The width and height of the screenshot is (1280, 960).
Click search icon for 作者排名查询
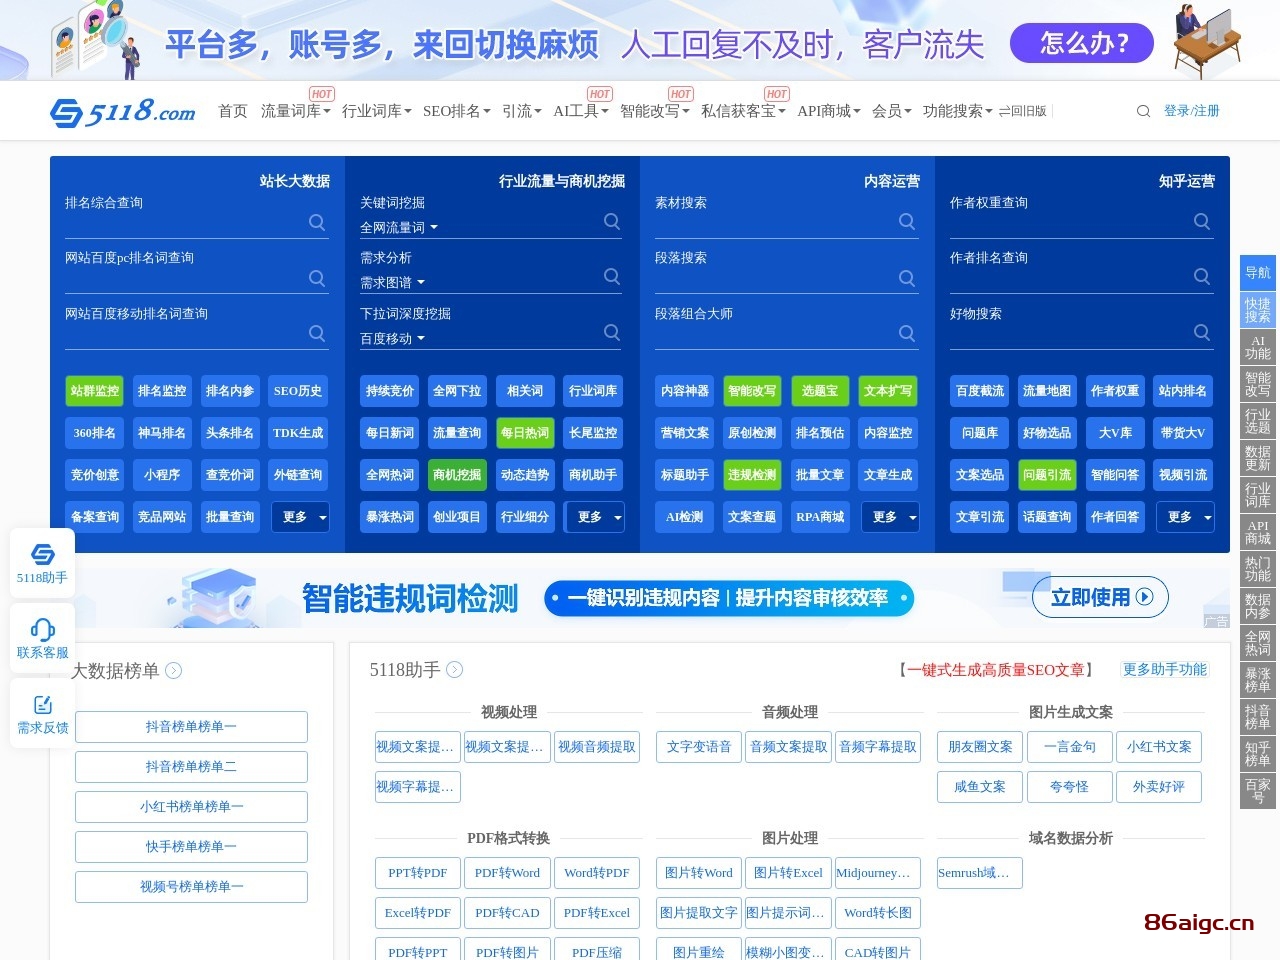(x=1202, y=276)
